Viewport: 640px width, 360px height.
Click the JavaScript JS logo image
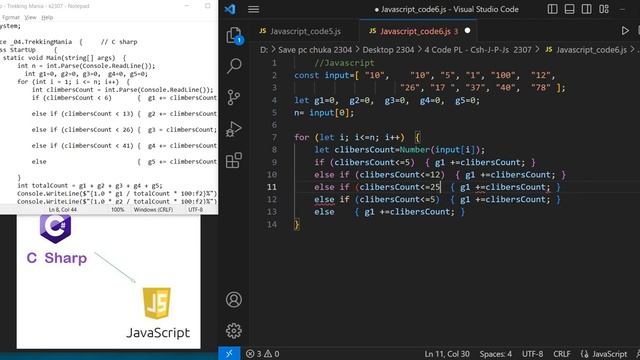[157, 303]
